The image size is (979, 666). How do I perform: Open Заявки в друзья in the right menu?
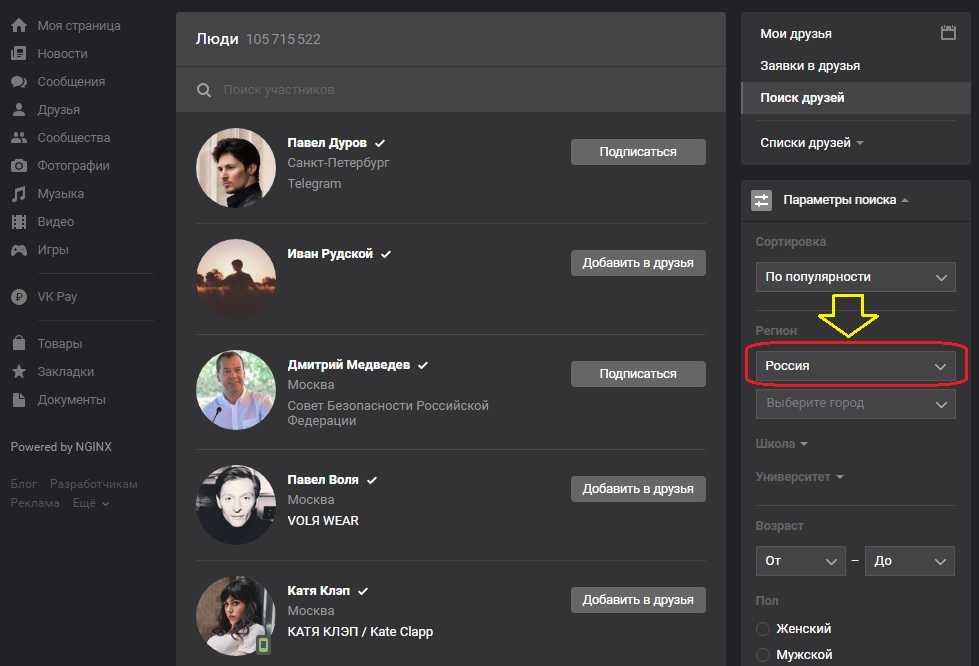810,66
